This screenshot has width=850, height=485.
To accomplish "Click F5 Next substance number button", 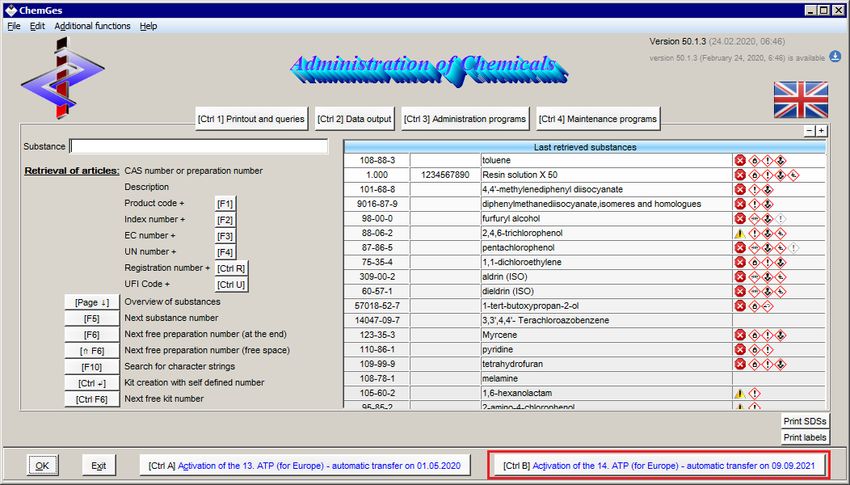I will 92,319.
